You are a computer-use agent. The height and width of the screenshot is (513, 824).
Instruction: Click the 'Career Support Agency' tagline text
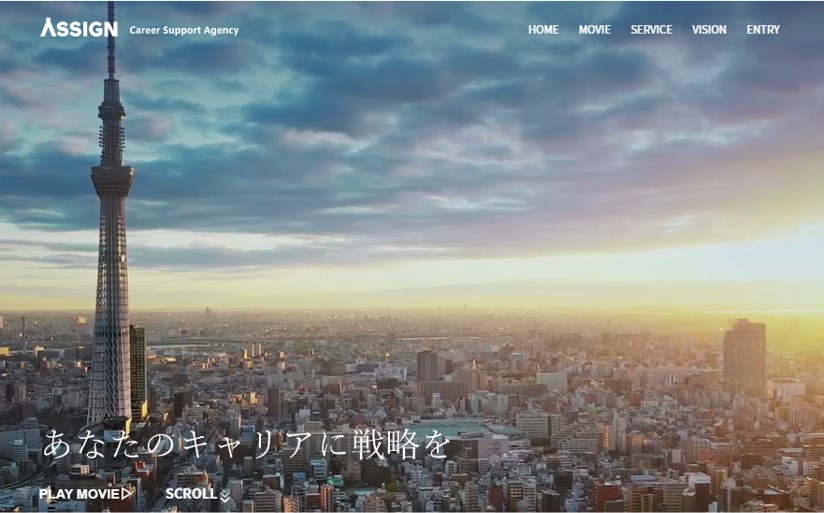point(184,30)
